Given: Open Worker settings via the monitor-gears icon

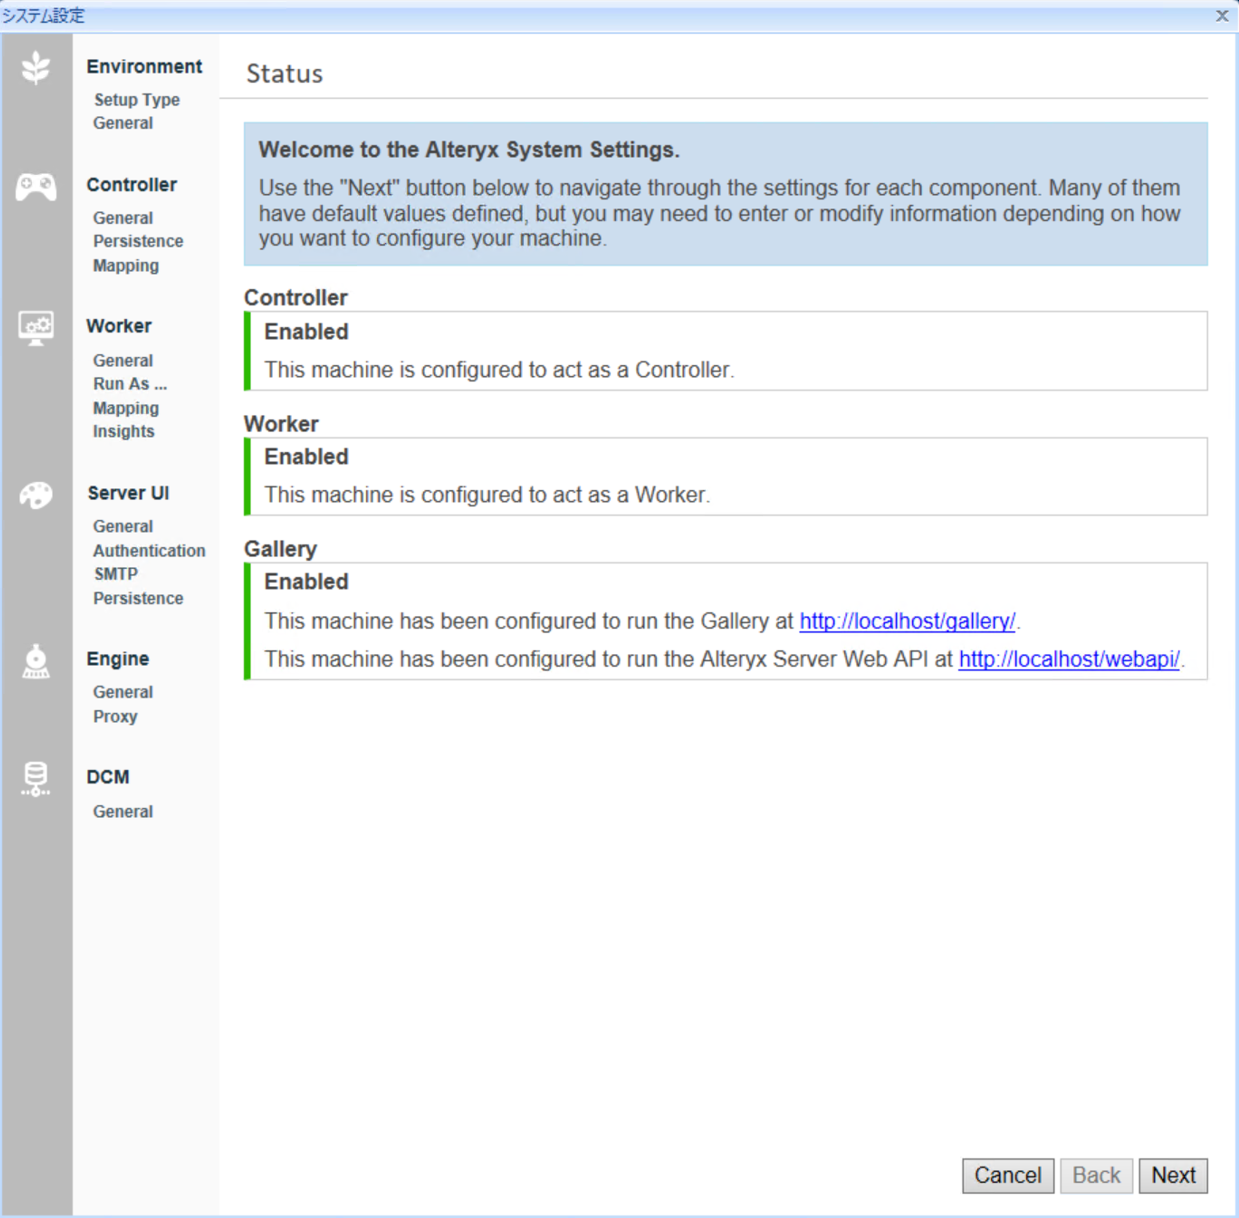Looking at the screenshot, I should coord(36,327).
